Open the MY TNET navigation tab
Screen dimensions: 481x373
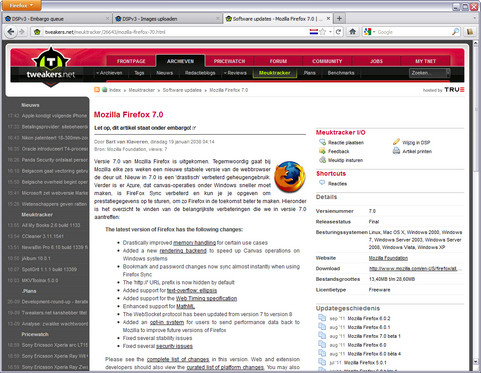point(425,61)
